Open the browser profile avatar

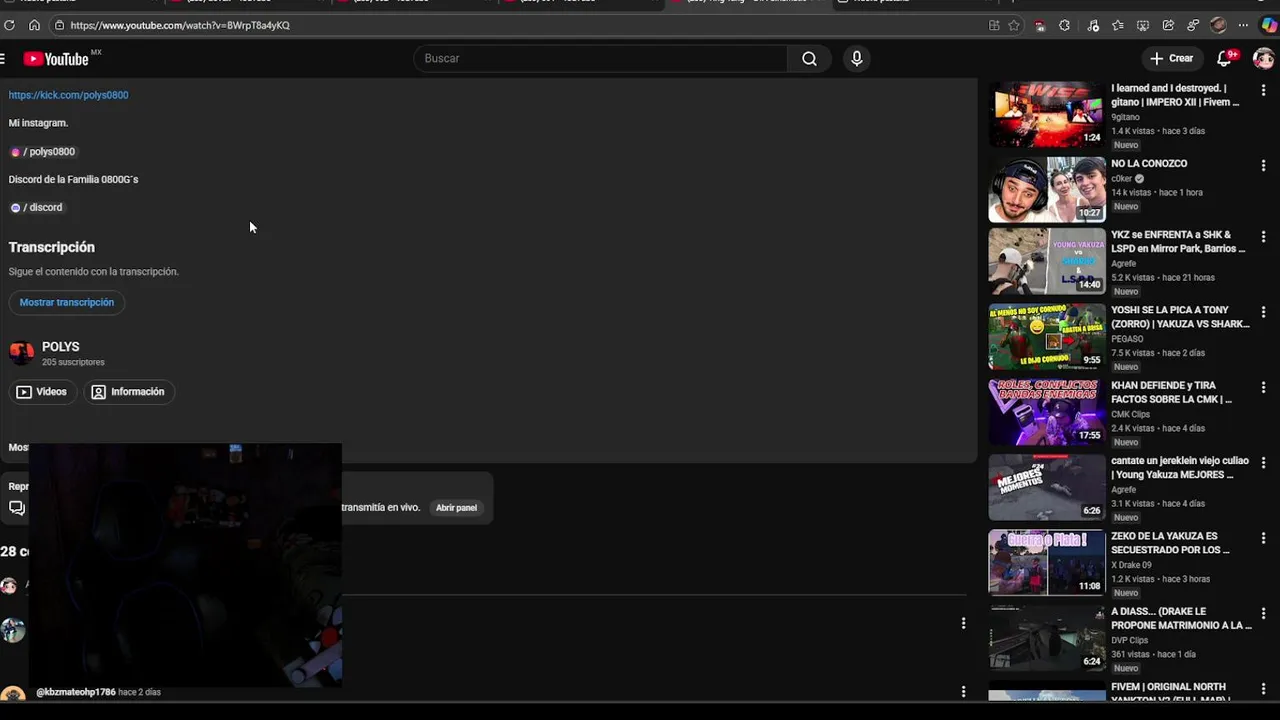click(x=1218, y=25)
